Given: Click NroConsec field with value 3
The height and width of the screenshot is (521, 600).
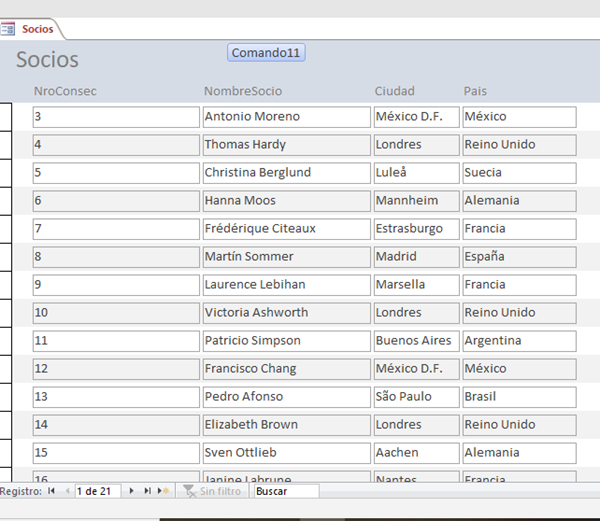Looking at the screenshot, I should [116, 117].
